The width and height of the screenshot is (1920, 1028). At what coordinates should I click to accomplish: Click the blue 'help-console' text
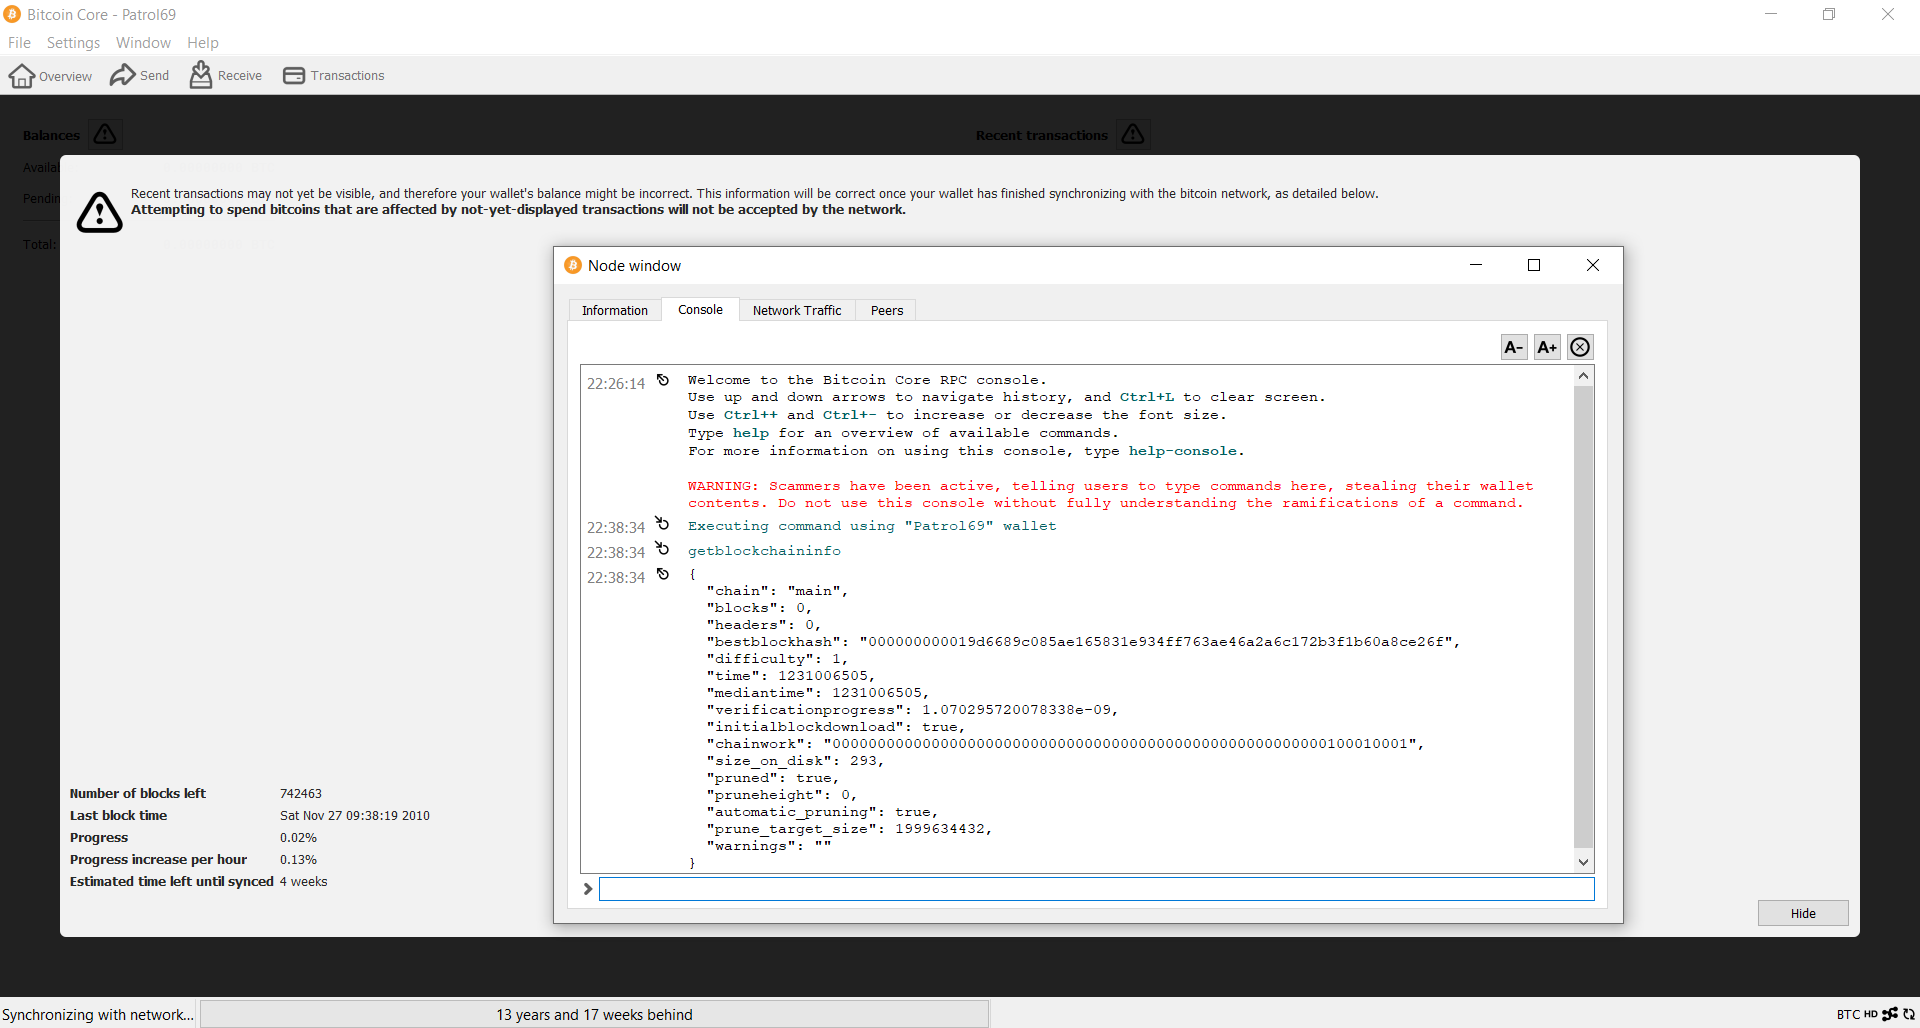pyautogui.click(x=1184, y=451)
